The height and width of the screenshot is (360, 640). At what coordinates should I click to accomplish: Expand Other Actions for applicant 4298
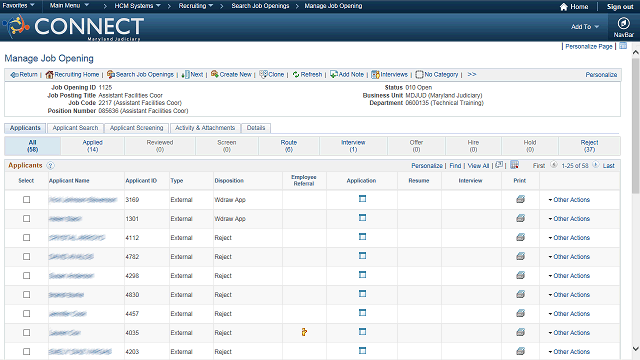[x=569, y=276]
